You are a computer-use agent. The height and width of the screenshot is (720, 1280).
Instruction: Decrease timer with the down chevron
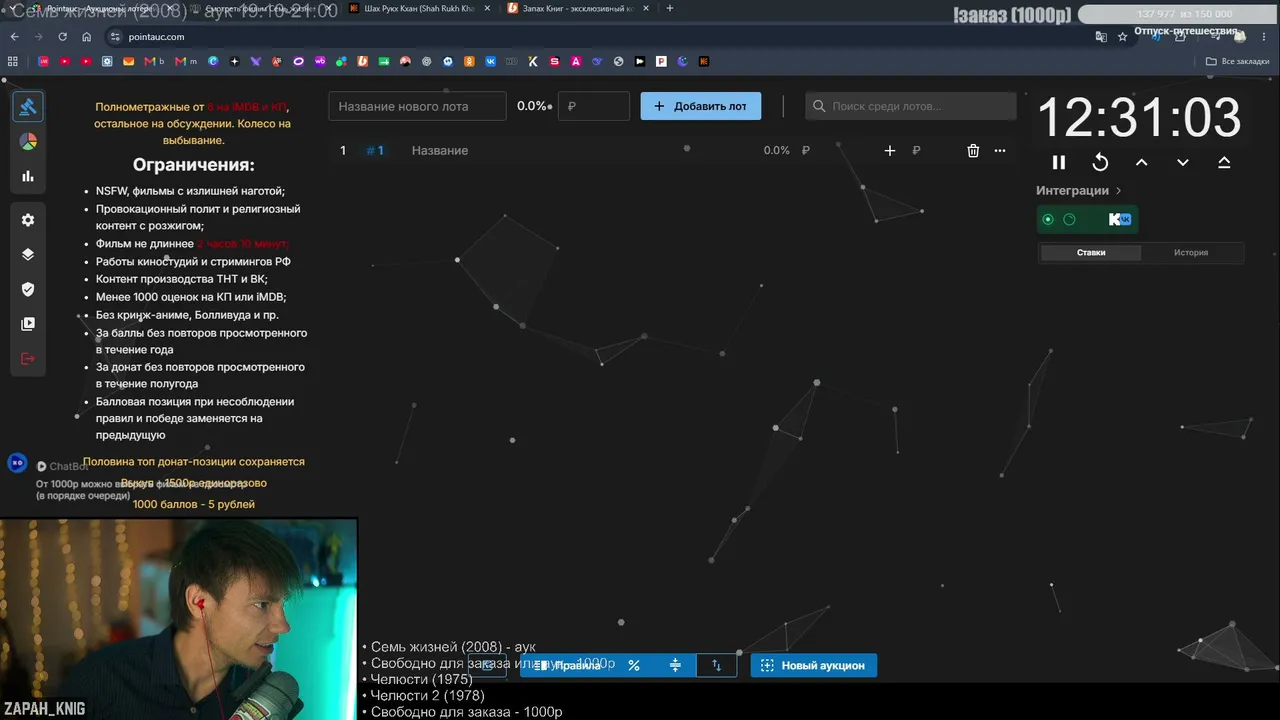(x=1183, y=162)
